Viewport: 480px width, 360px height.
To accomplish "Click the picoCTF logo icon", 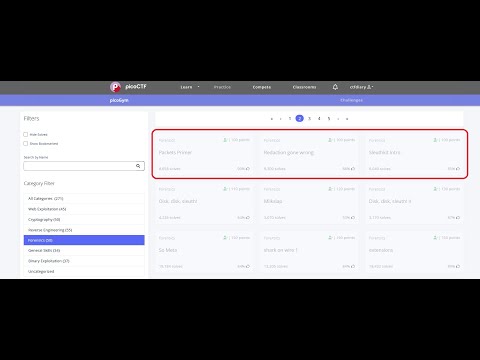I will pos(115,87).
